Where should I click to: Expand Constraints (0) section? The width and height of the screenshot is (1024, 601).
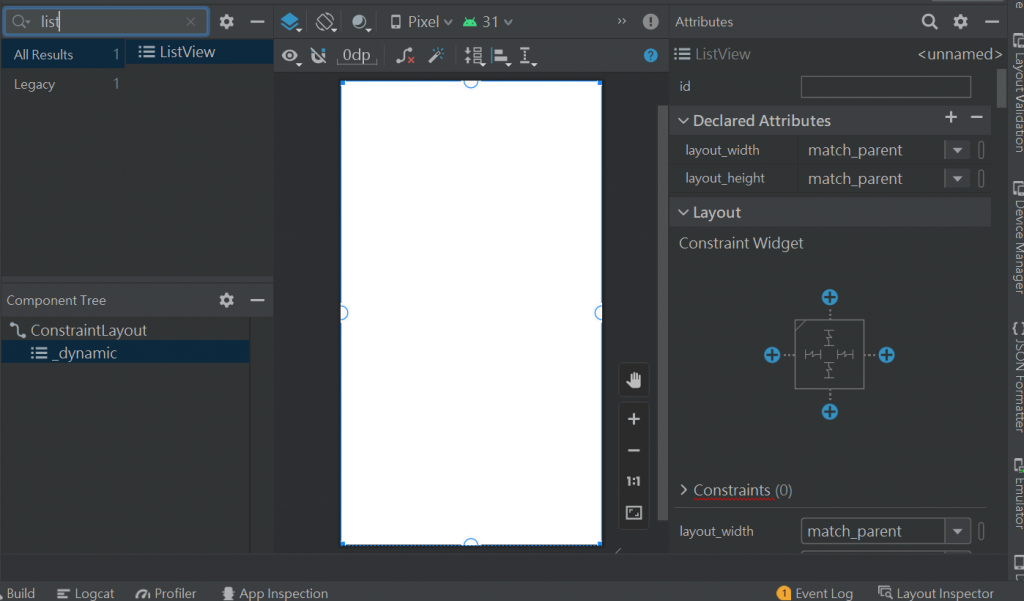(683, 489)
